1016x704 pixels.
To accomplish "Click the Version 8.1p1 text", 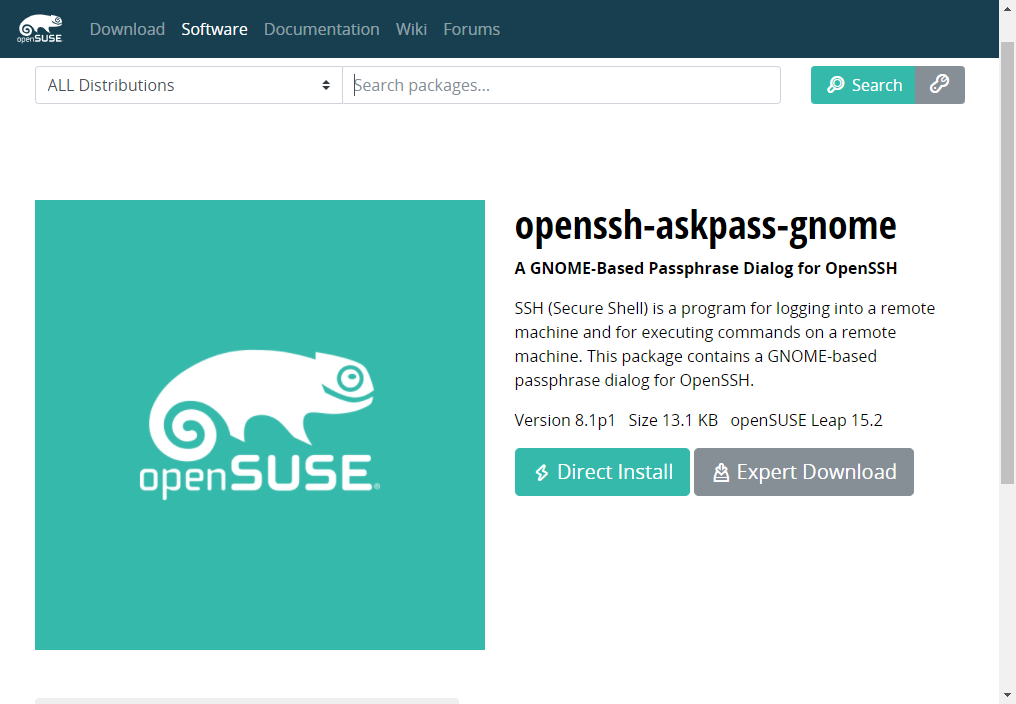I will [565, 420].
